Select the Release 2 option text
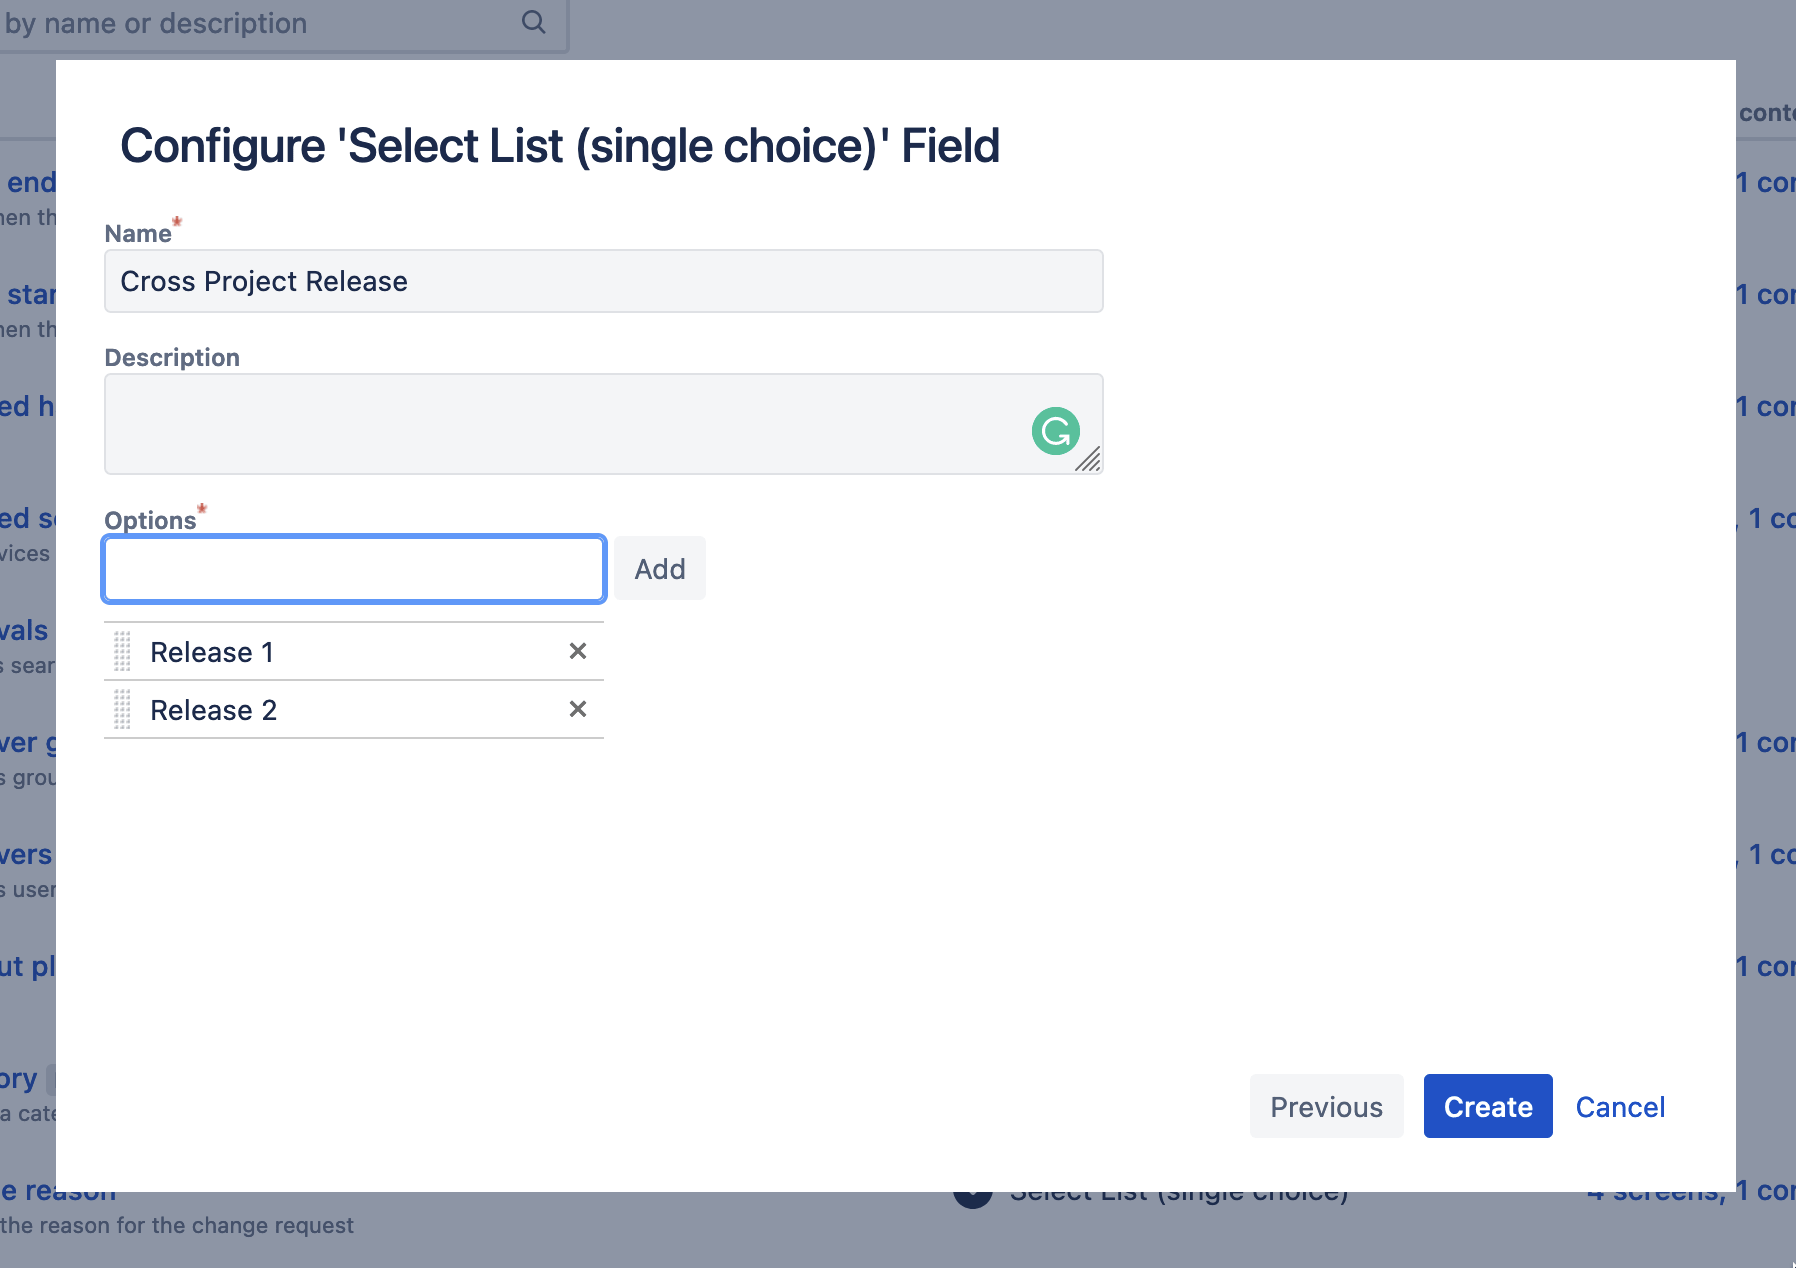 (x=213, y=710)
